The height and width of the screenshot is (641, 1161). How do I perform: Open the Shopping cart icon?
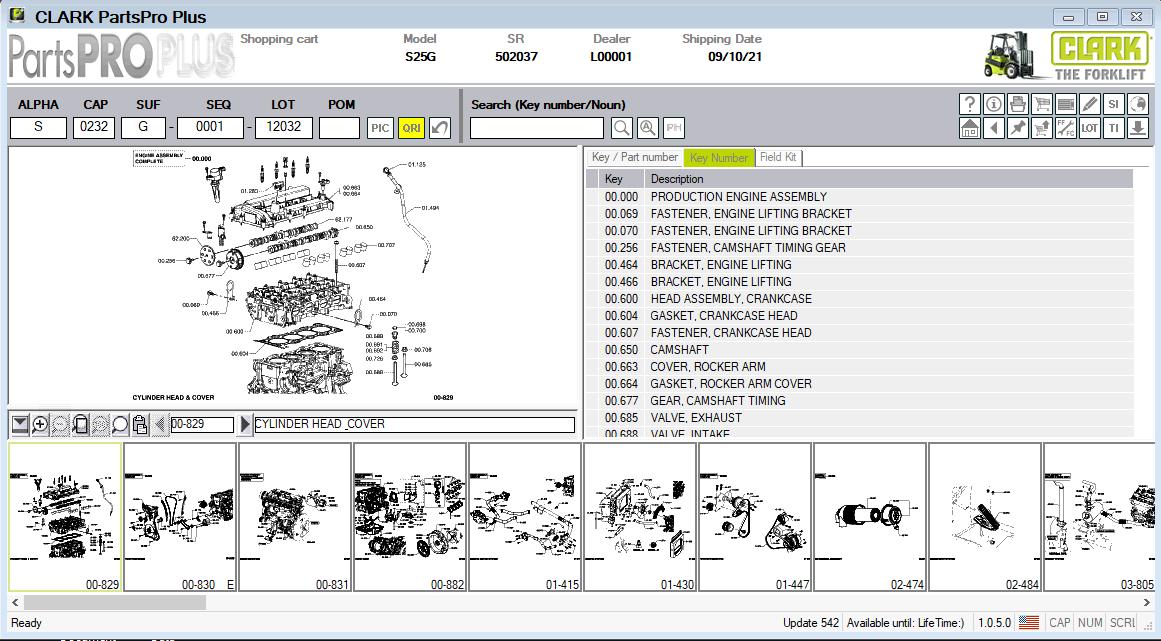coord(1042,103)
